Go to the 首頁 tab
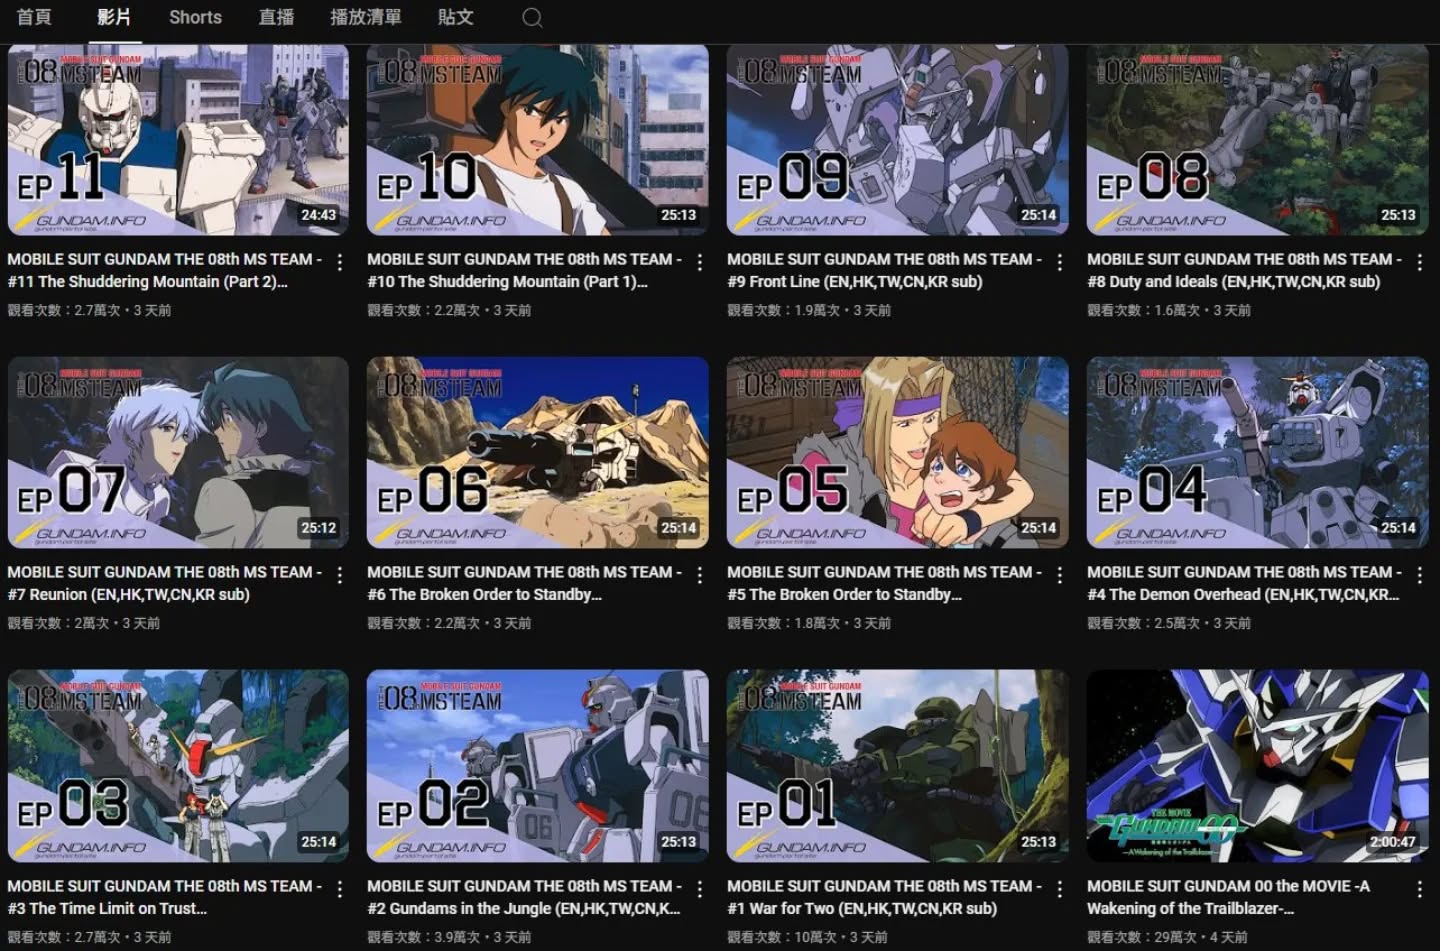The height and width of the screenshot is (951, 1440). tap(34, 17)
